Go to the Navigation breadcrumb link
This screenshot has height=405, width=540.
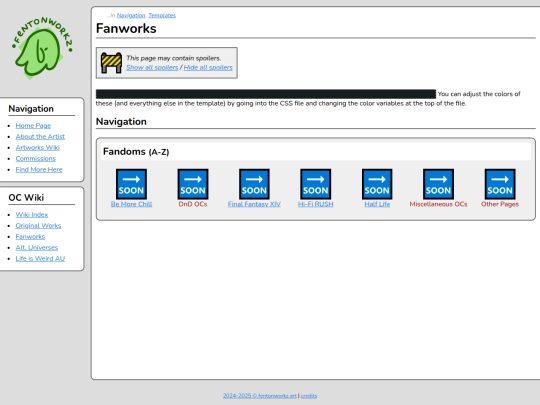131,15
